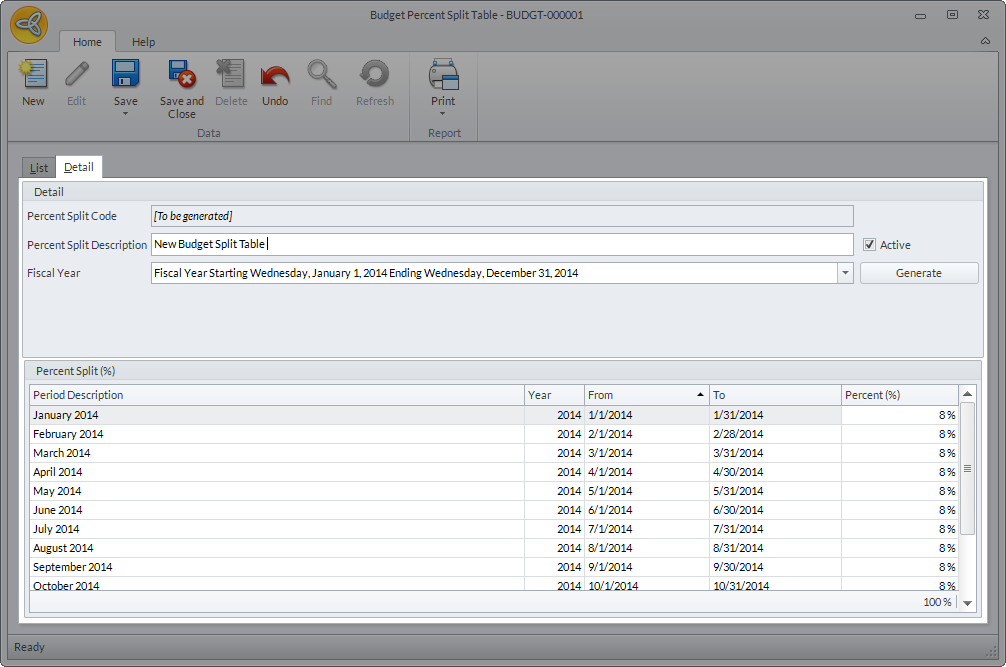This screenshot has width=1006, height=667.
Task: Click the Find magnifier icon
Action: click(321, 76)
